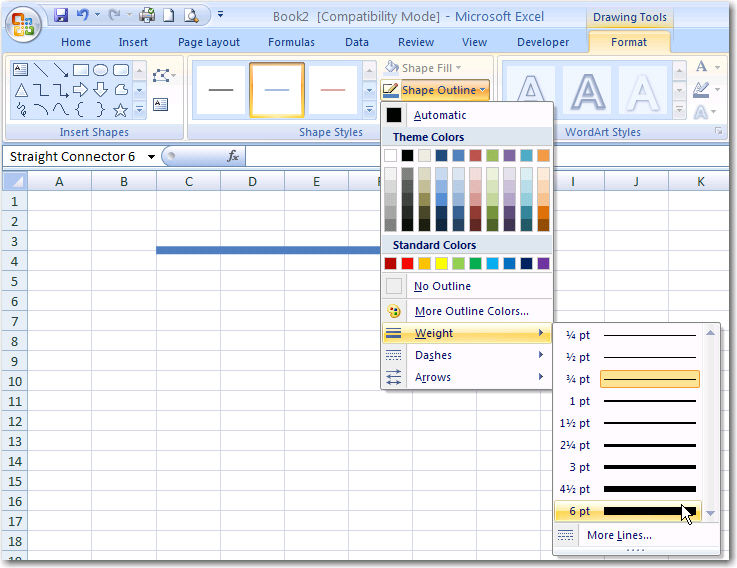Open the Arrows submenu
The image size is (737, 568).
coord(466,377)
